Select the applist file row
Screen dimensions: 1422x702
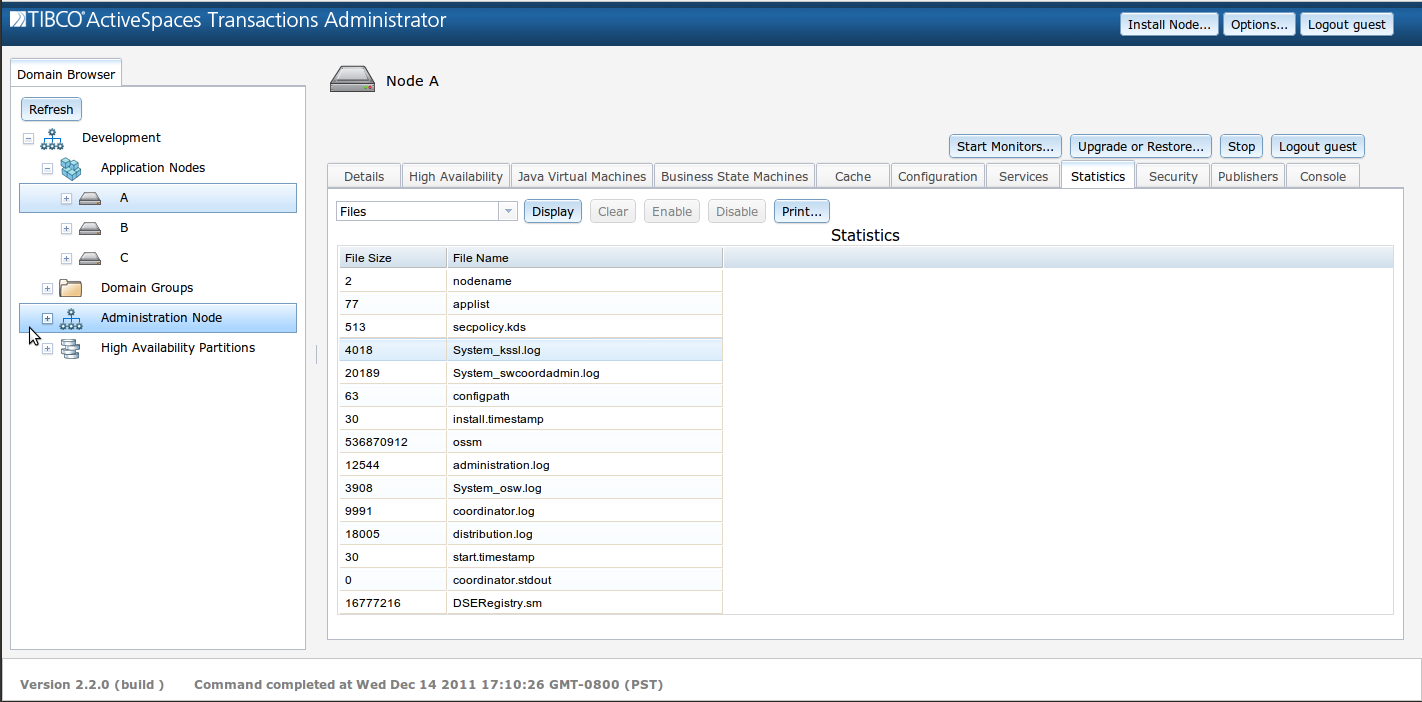point(530,304)
